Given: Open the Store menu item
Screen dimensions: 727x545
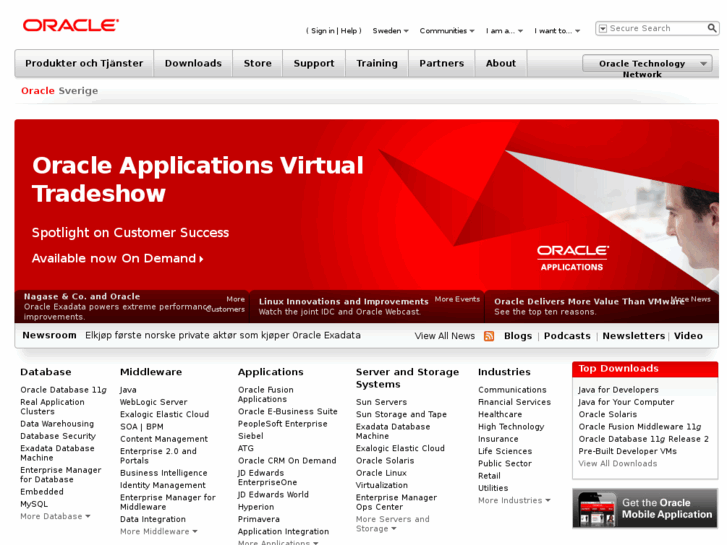Looking at the screenshot, I should point(257,63).
